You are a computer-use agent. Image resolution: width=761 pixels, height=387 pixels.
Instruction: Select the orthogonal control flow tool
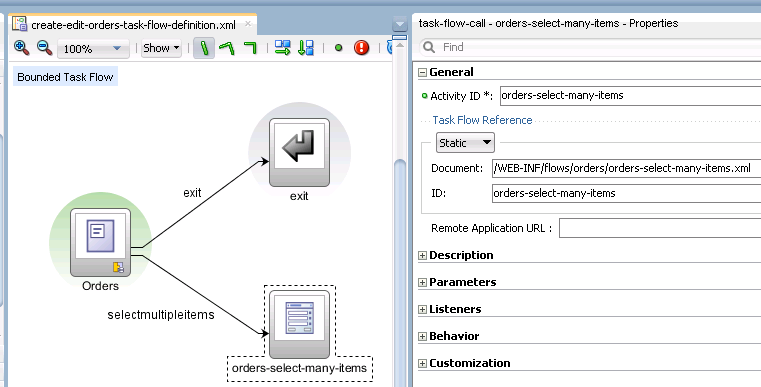click(250, 48)
